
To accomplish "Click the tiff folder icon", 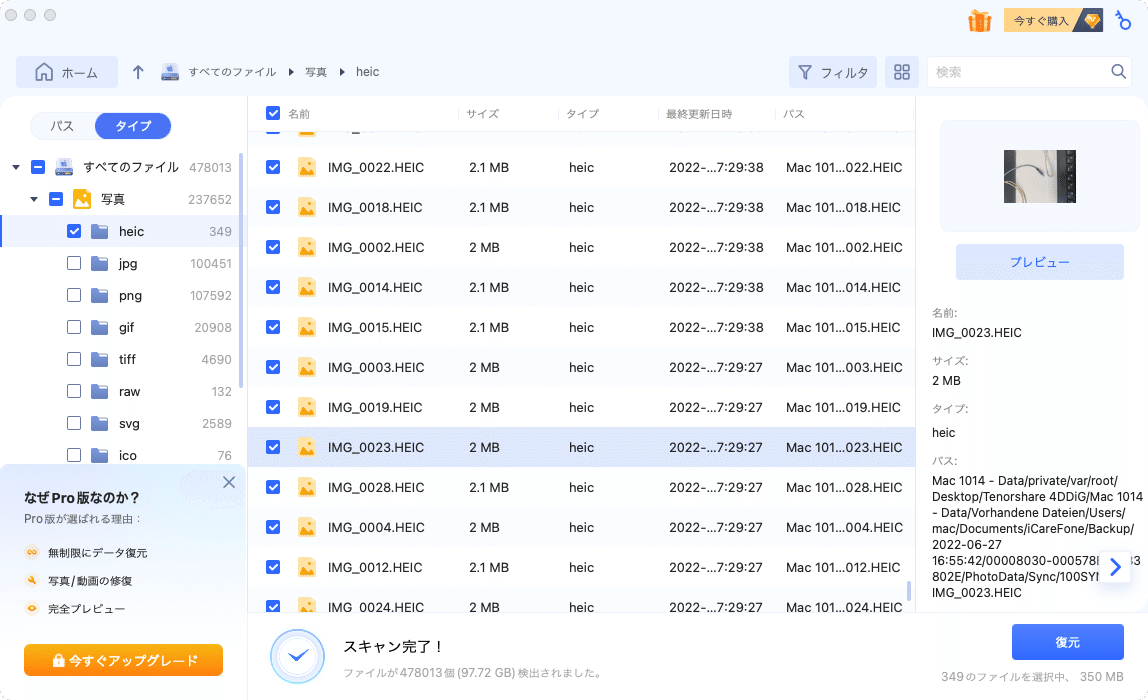I will [100, 360].
